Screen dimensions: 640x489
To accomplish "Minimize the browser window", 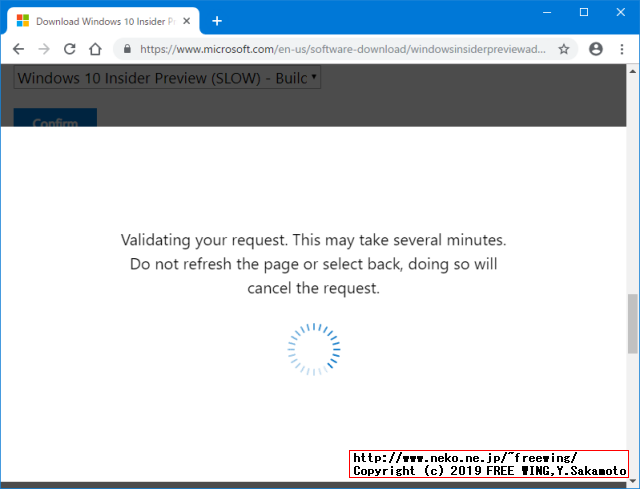I will click(547, 12).
